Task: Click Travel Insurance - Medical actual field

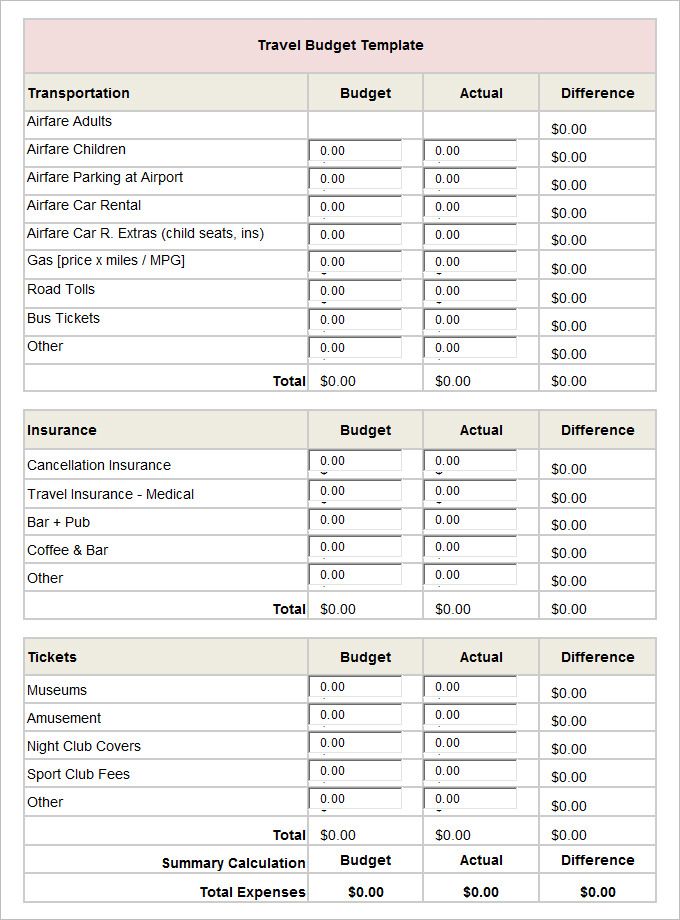Action: click(471, 491)
